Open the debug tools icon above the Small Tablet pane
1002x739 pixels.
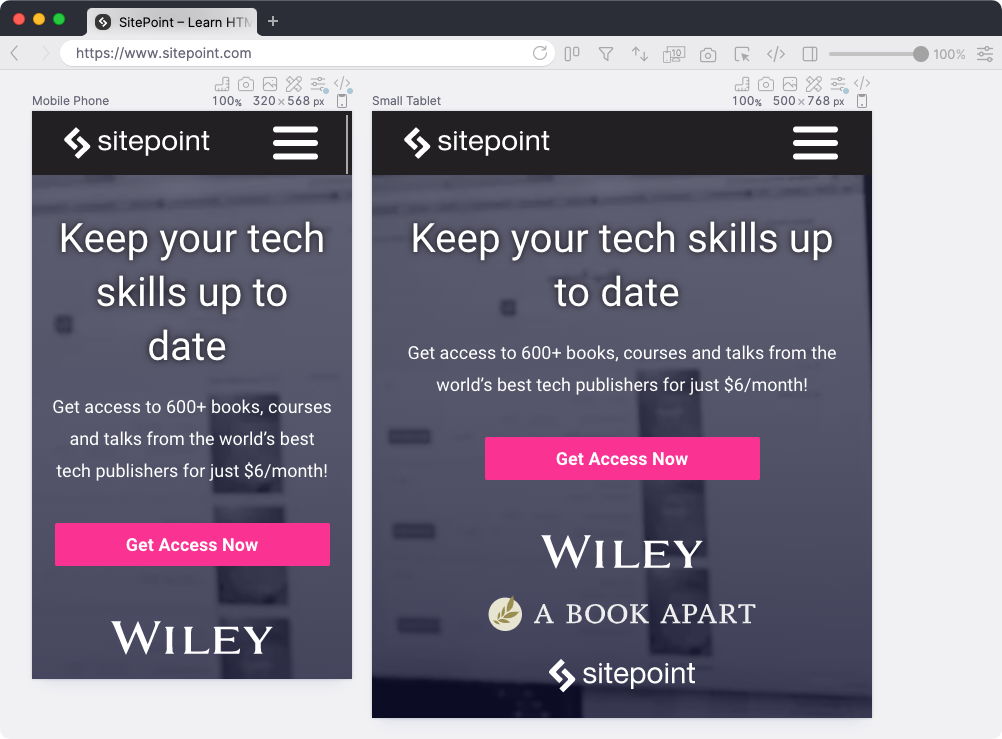tap(813, 85)
